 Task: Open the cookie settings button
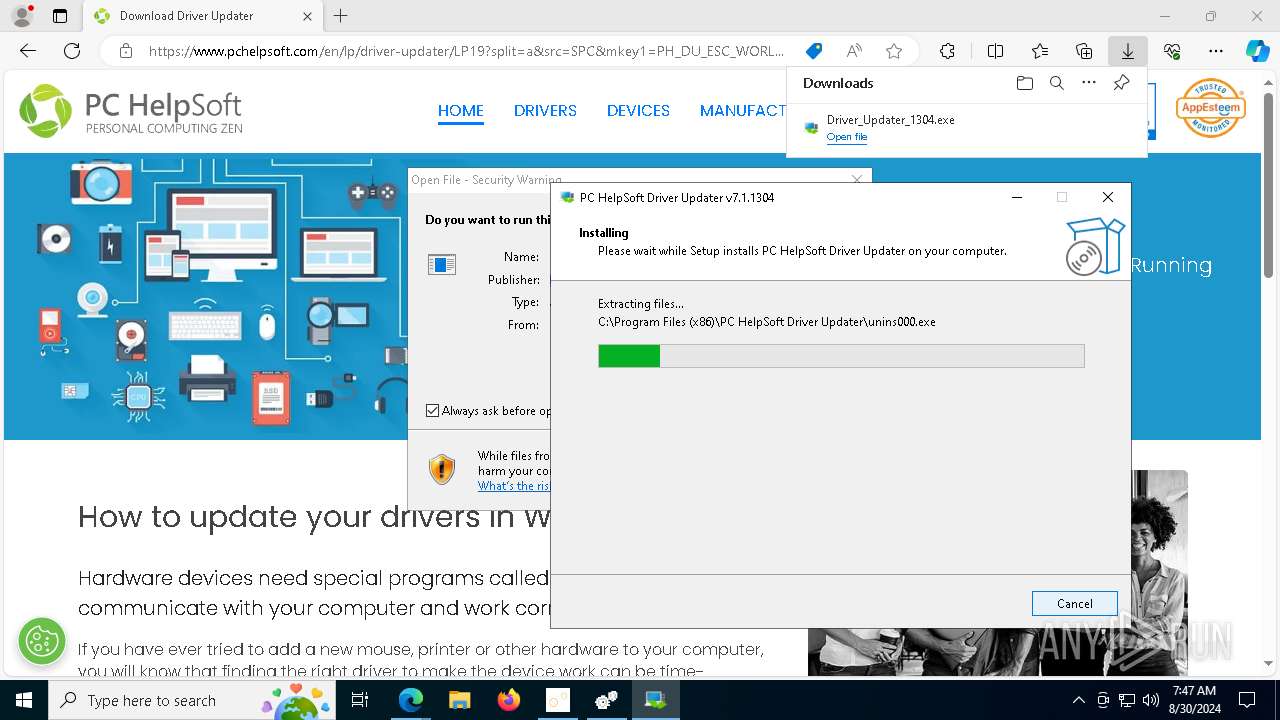click(42, 641)
